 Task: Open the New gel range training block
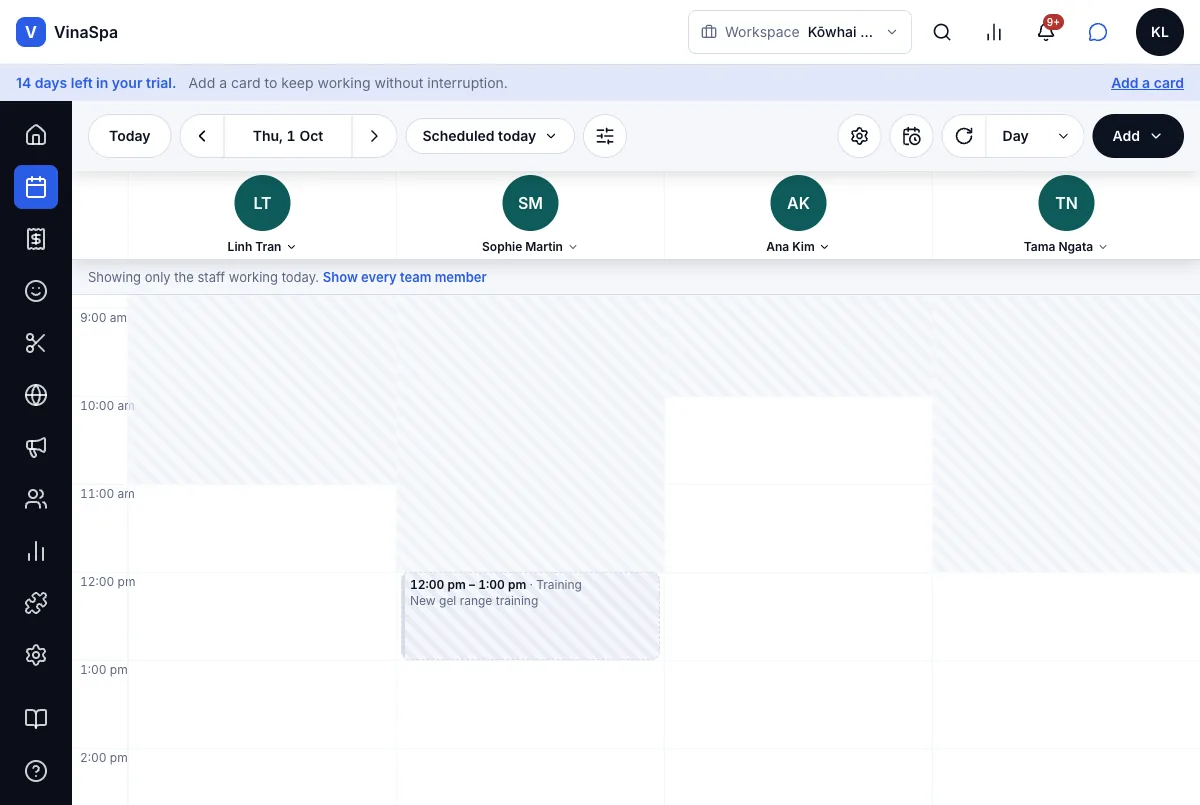(x=530, y=616)
